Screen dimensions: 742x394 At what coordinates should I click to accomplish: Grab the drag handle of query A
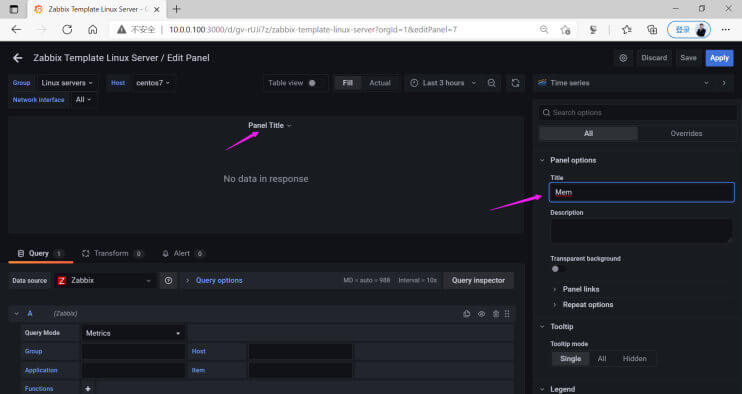507,314
